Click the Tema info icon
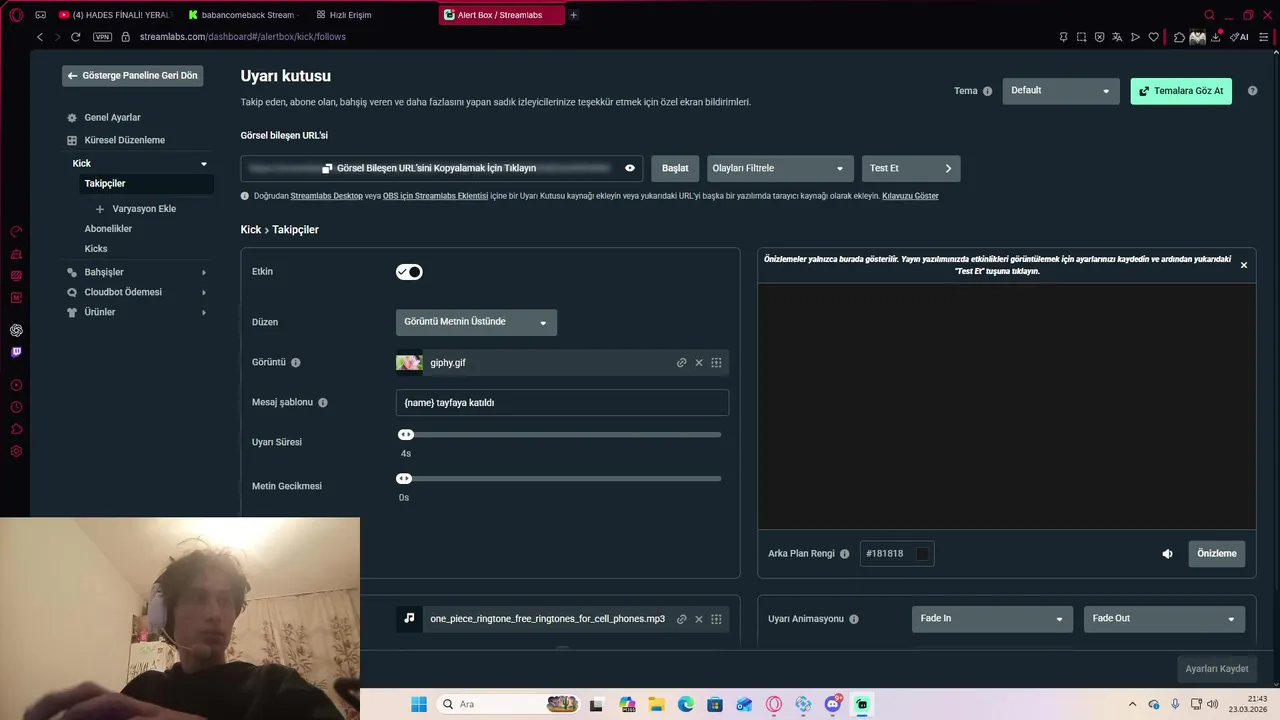 point(988,91)
